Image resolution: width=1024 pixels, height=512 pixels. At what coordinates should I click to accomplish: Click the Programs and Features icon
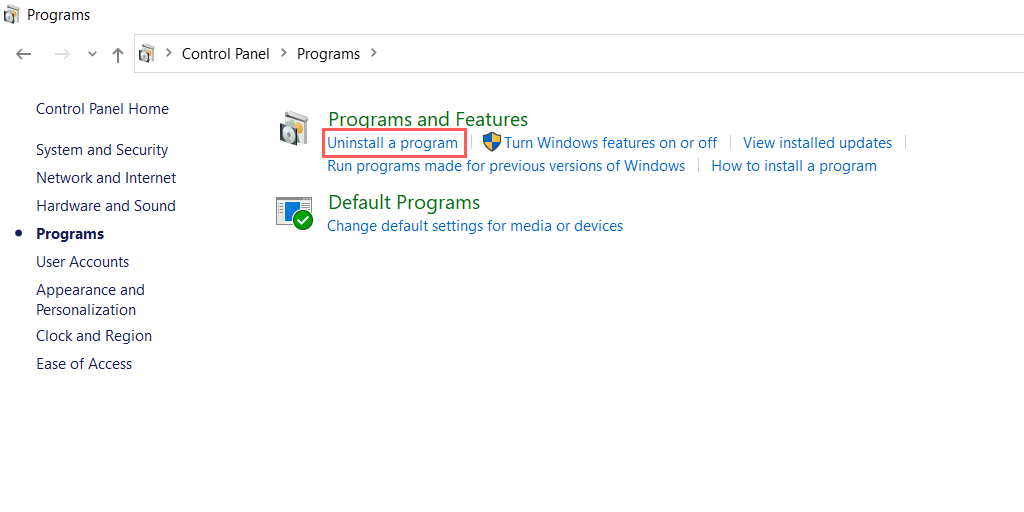[x=293, y=129]
